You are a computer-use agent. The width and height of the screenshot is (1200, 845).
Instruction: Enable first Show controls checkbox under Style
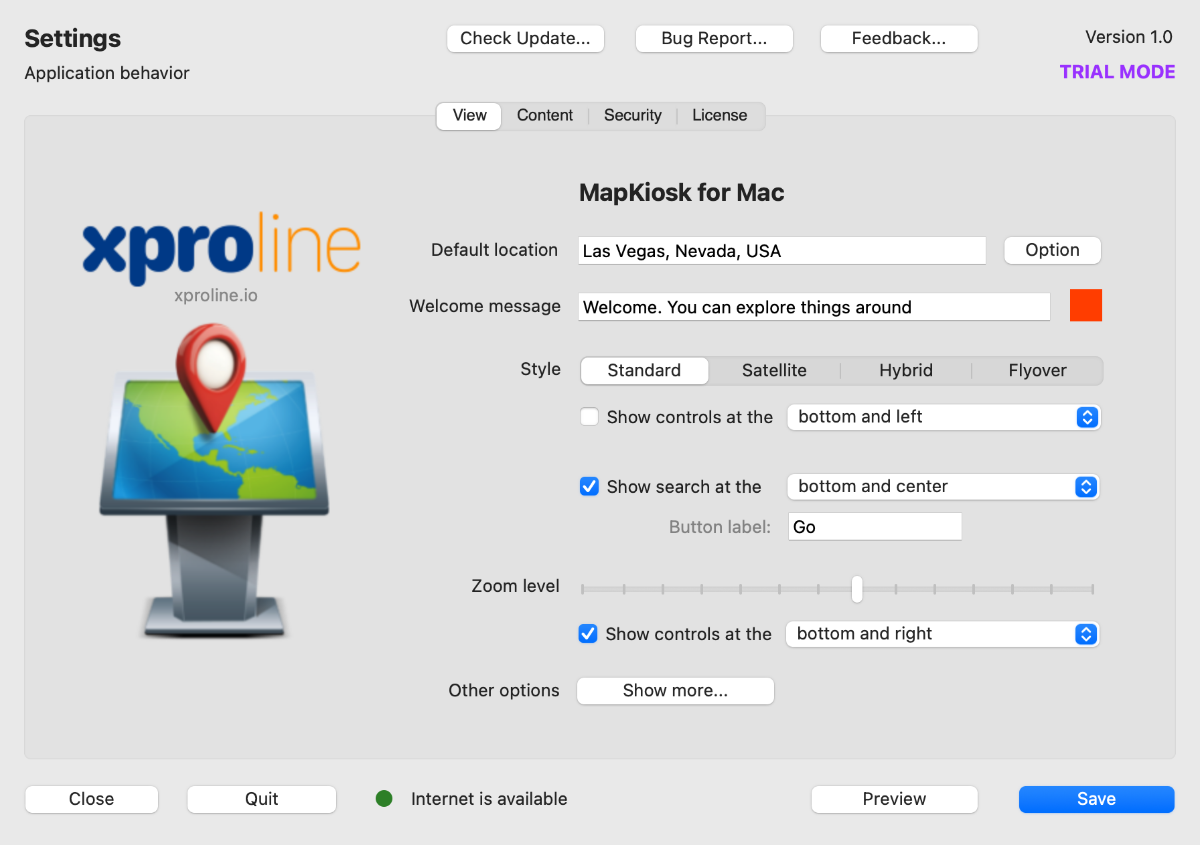coord(590,417)
